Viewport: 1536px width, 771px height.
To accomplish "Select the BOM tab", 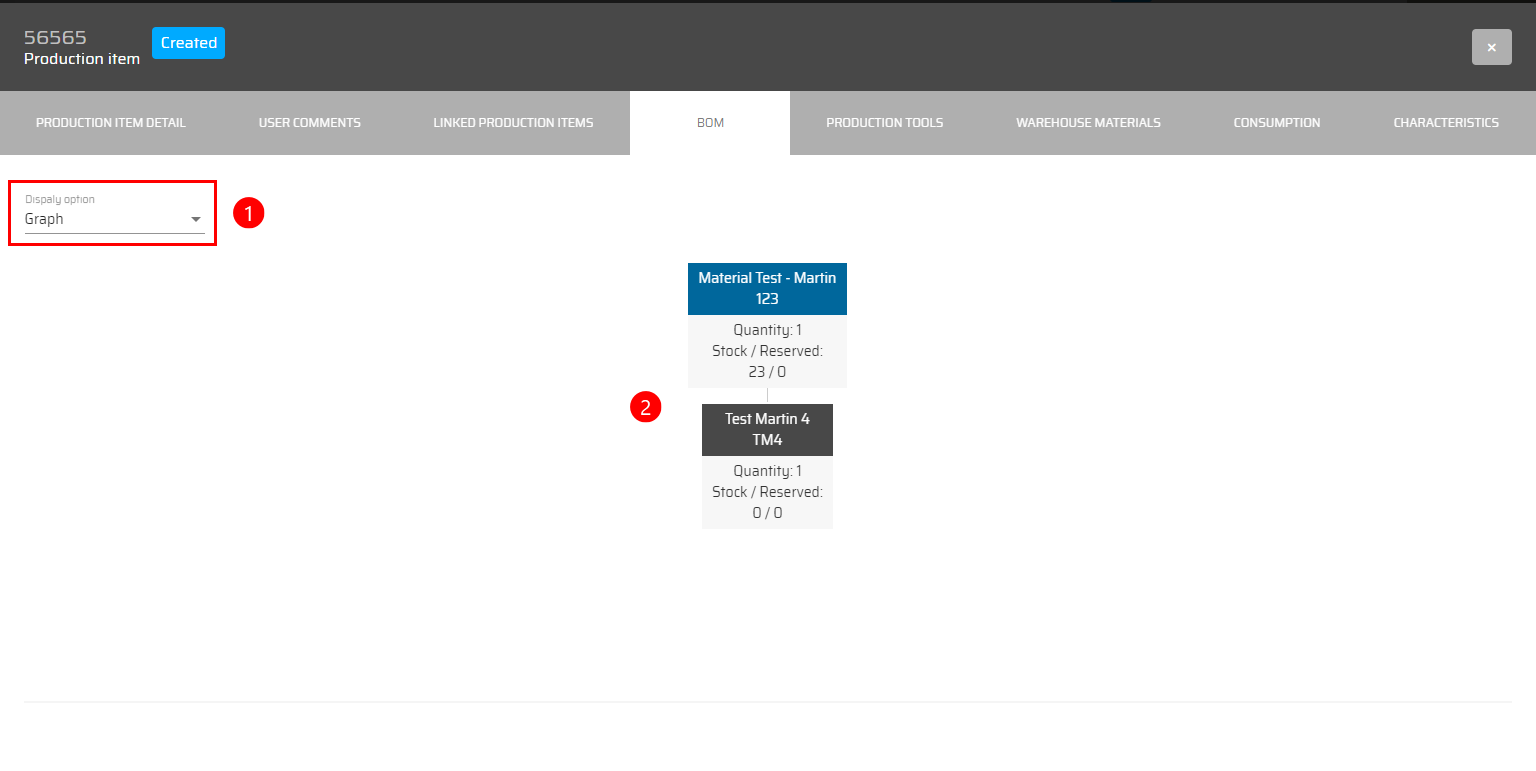I will (710, 123).
